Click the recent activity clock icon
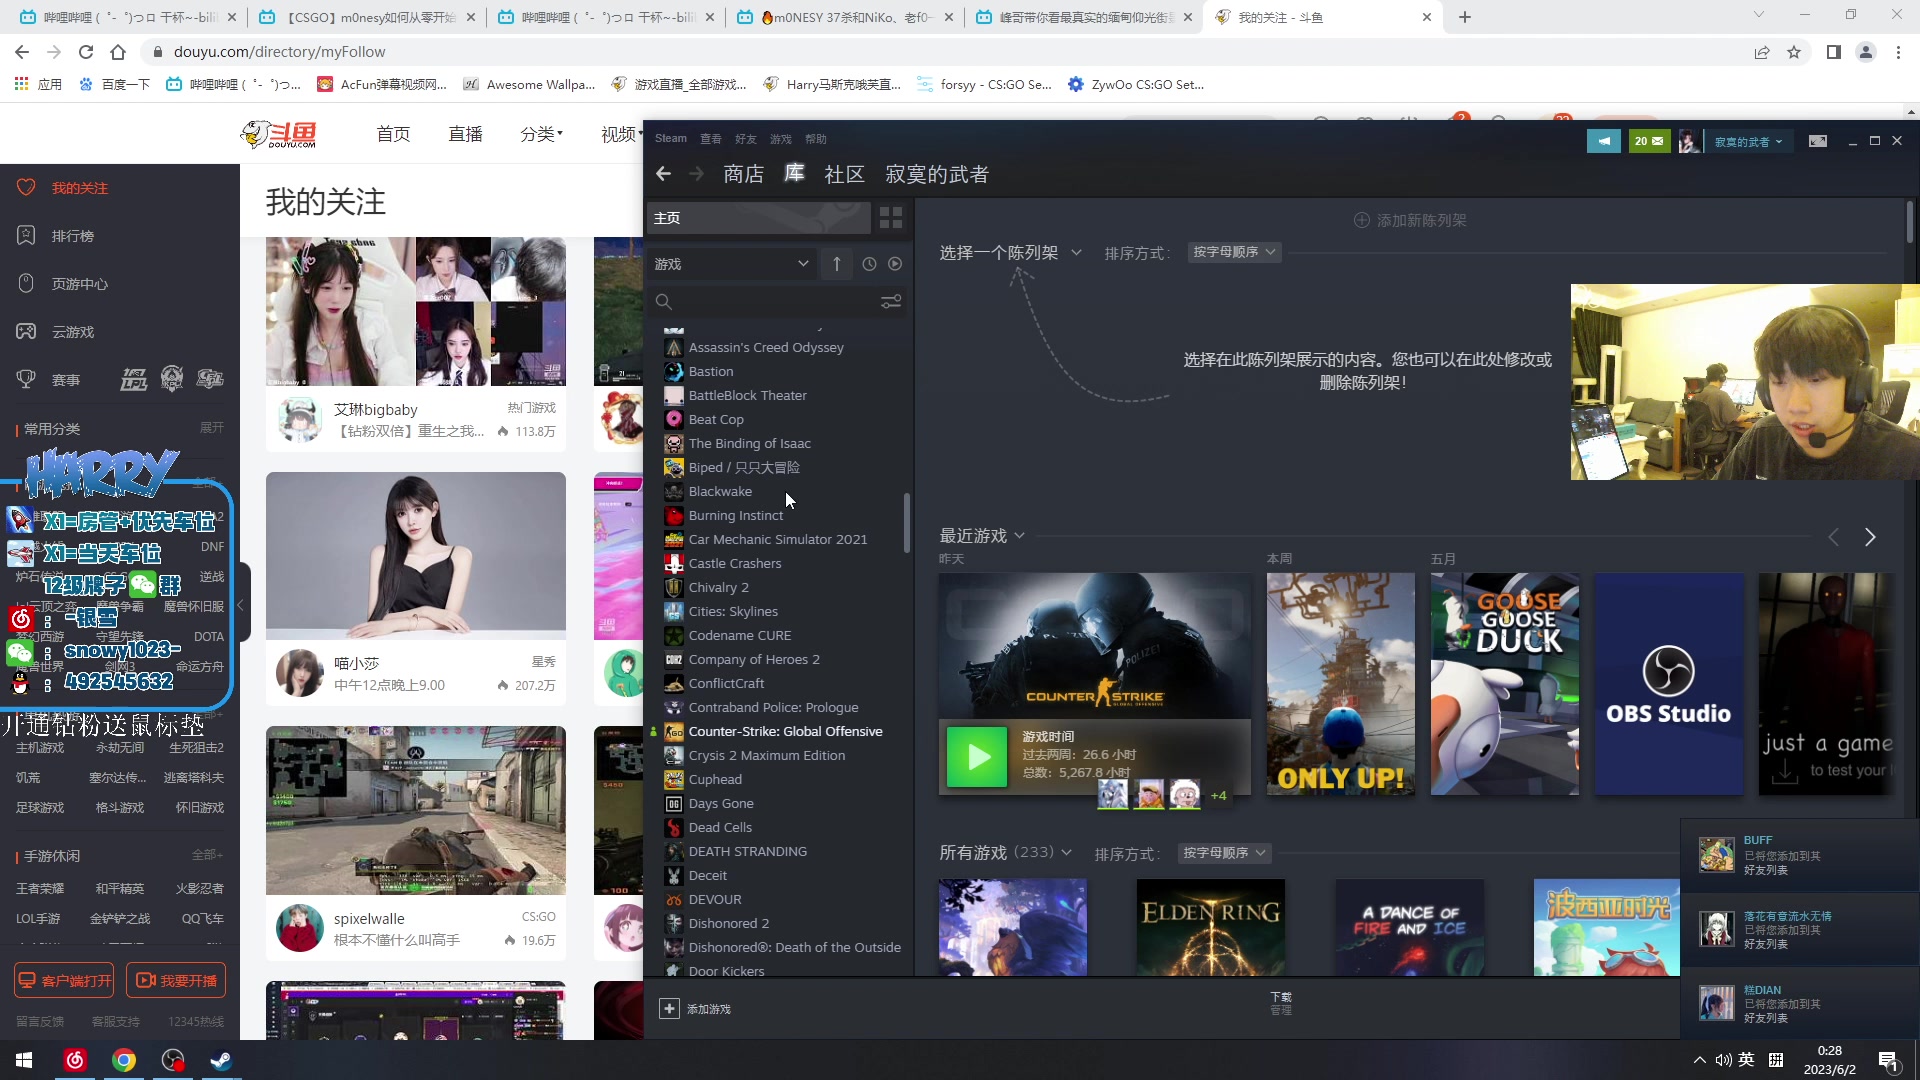 click(869, 264)
